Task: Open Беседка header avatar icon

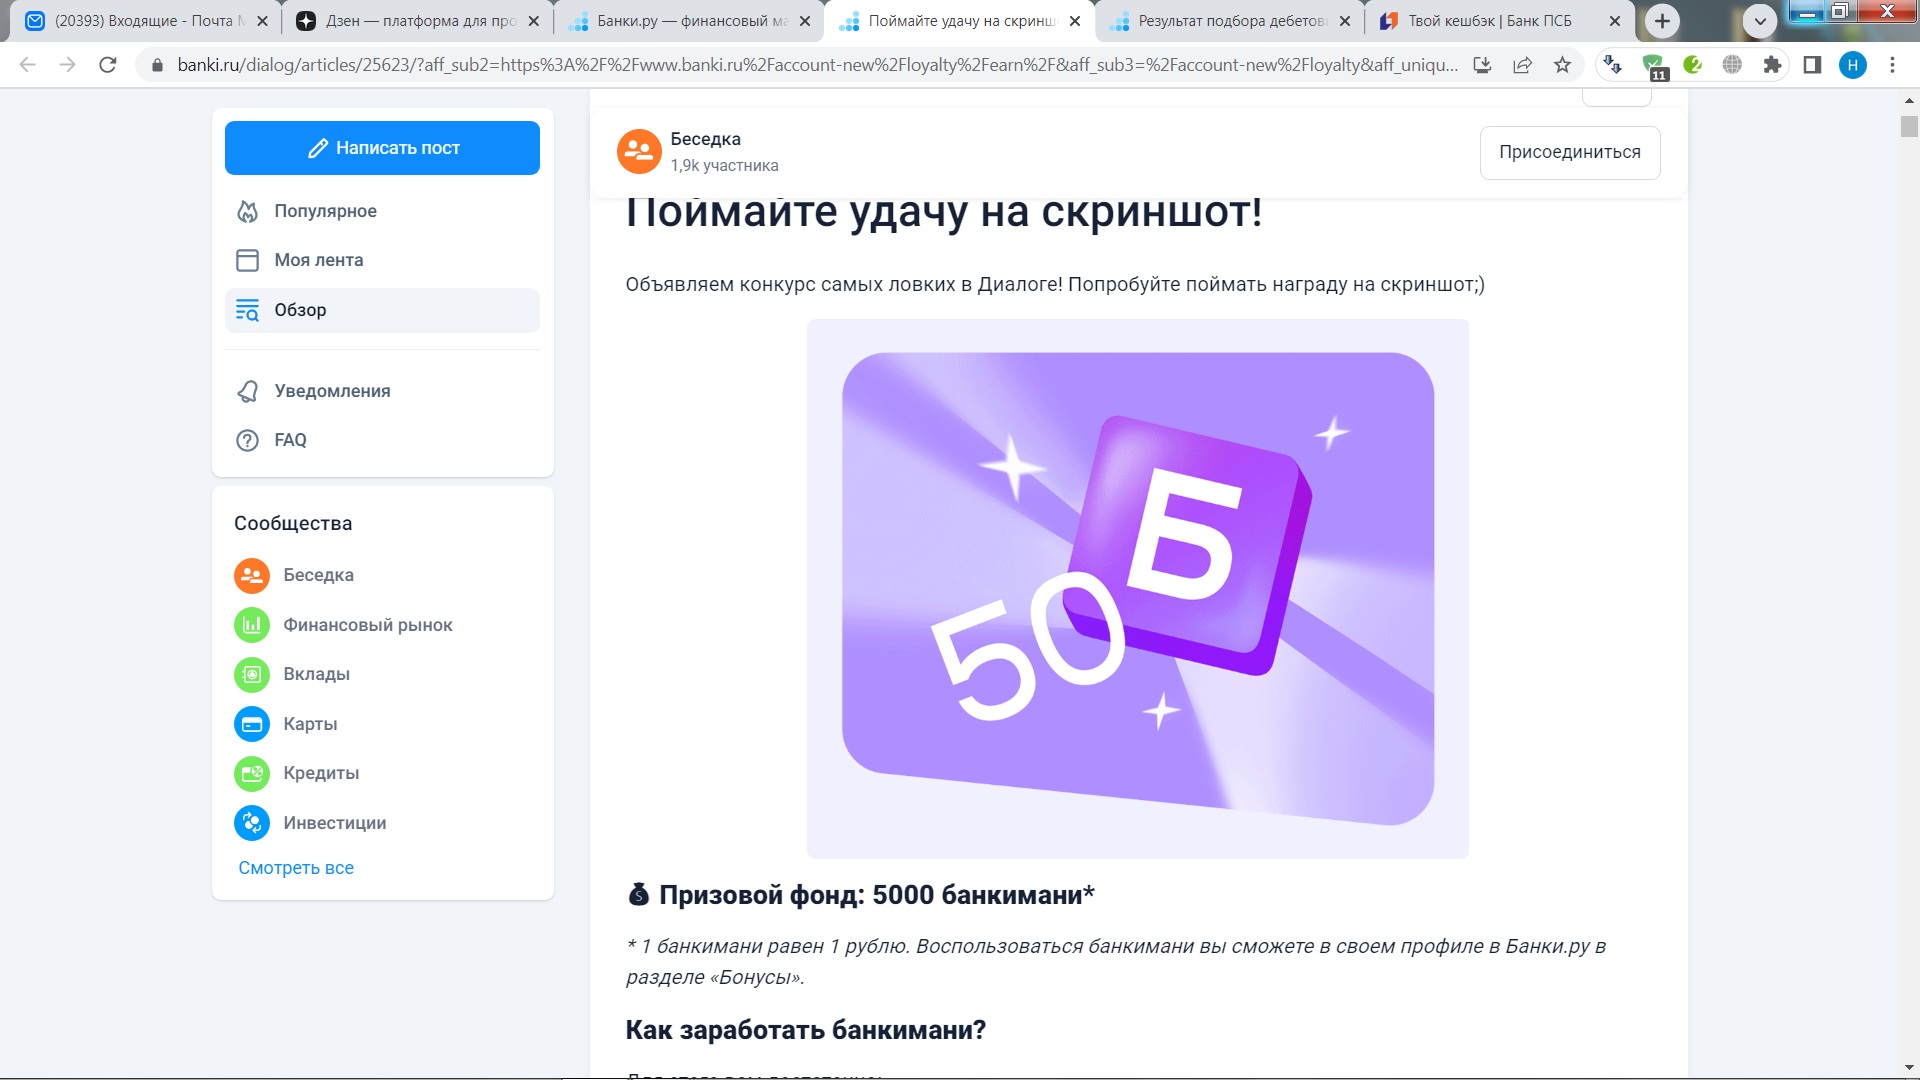Action: point(639,151)
